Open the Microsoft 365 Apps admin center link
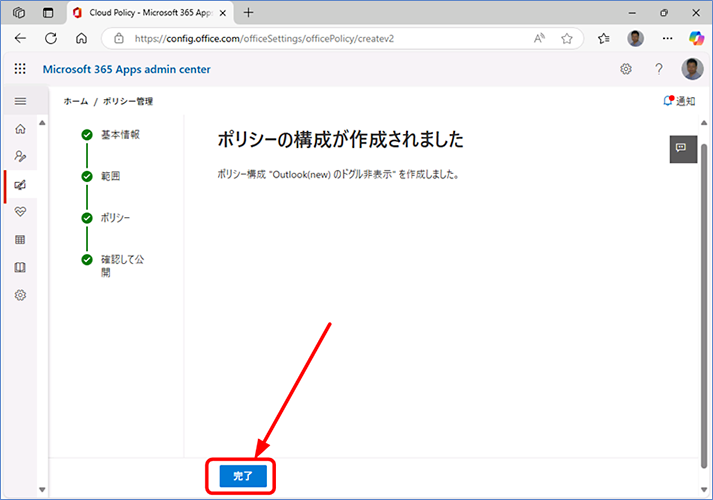Viewport: 713px width, 500px height. pyautogui.click(x=126, y=70)
